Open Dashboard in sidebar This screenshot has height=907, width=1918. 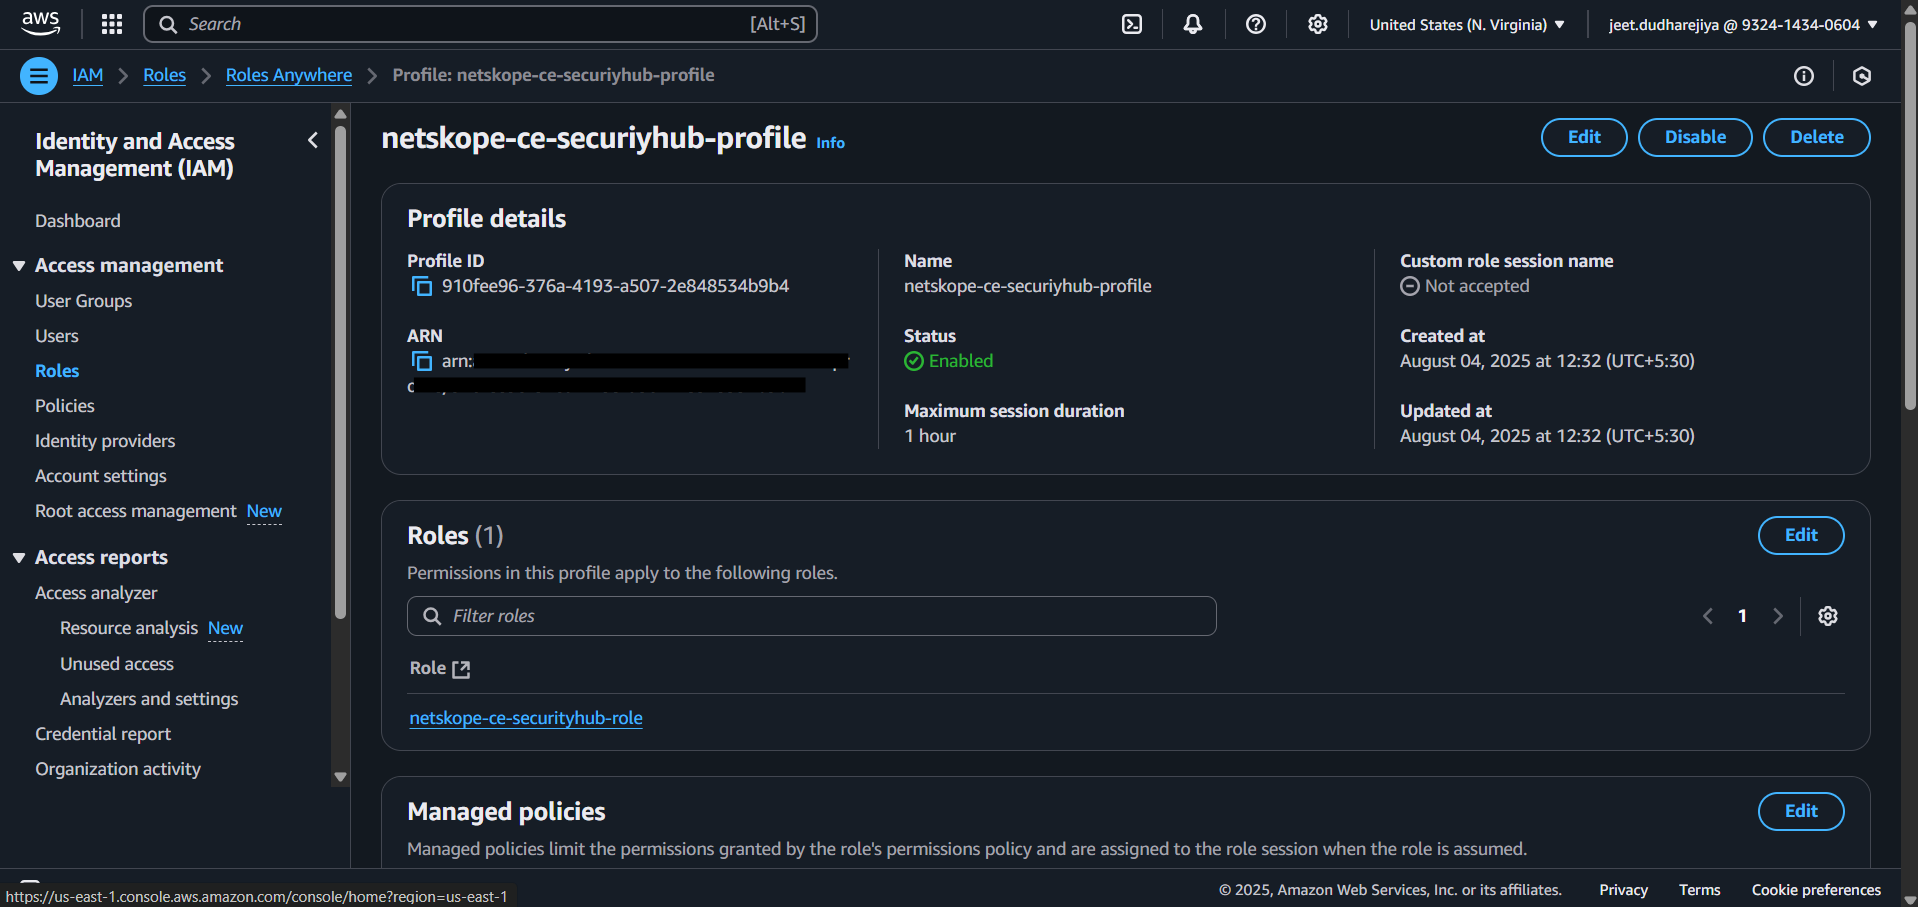(78, 221)
